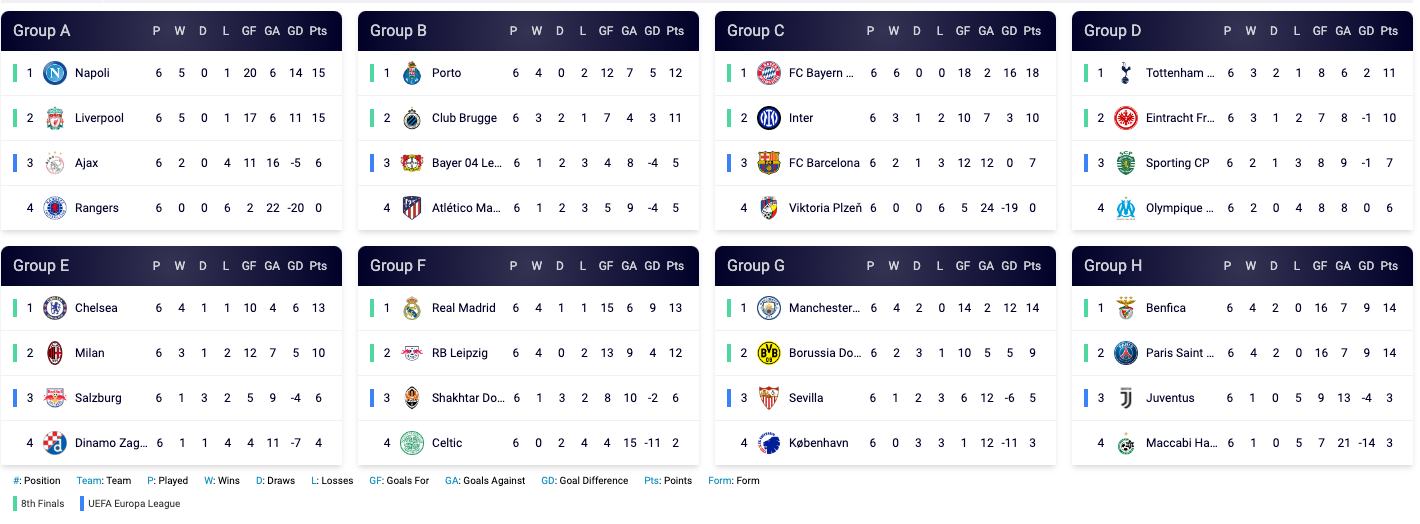Select the Group F header
Viewport: 1420px width, 524px height.
[398, 266]
